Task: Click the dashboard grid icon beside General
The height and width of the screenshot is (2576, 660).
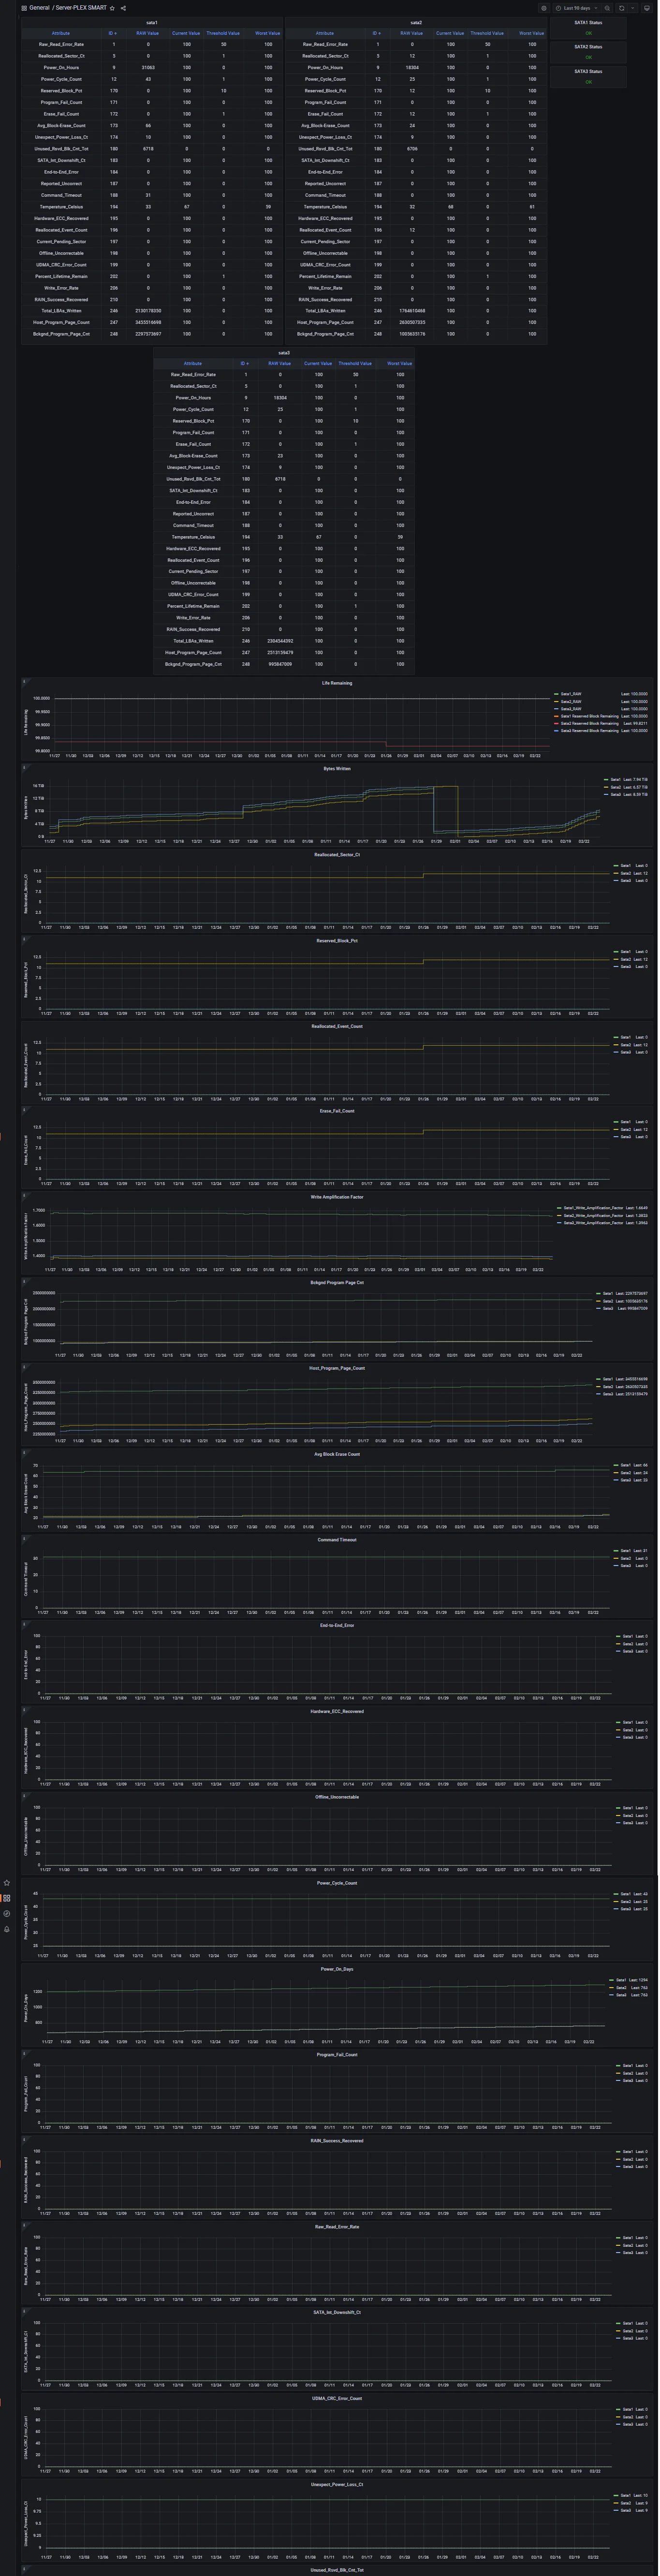Action: (24, 8)
